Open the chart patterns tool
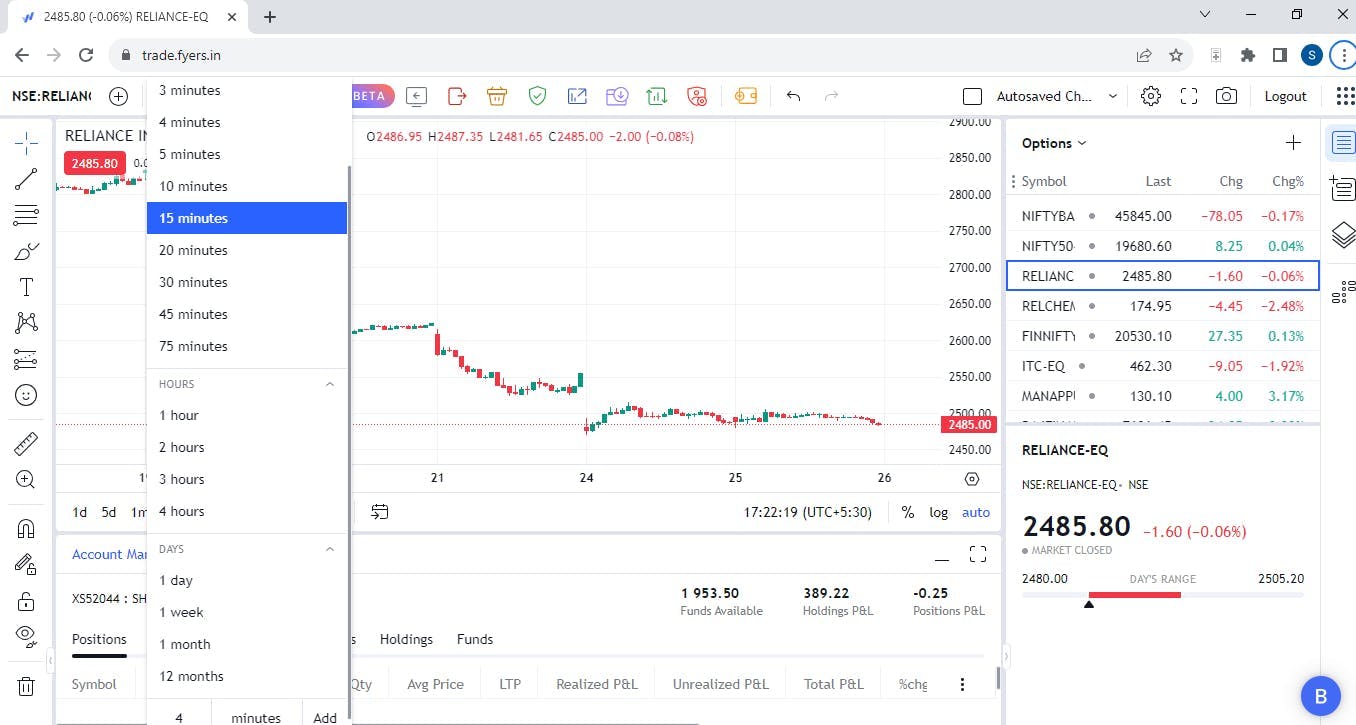The width and height of the screenshot is (1356, 725). pyautogui.click(x=26, y=323)
